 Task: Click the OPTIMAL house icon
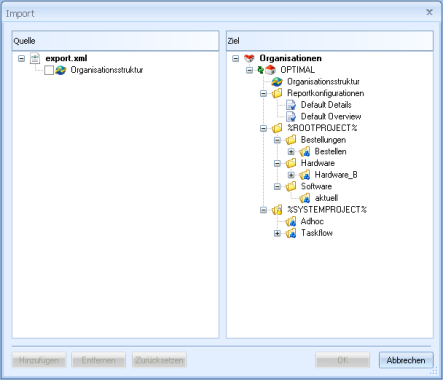click(x=270, y=70)
